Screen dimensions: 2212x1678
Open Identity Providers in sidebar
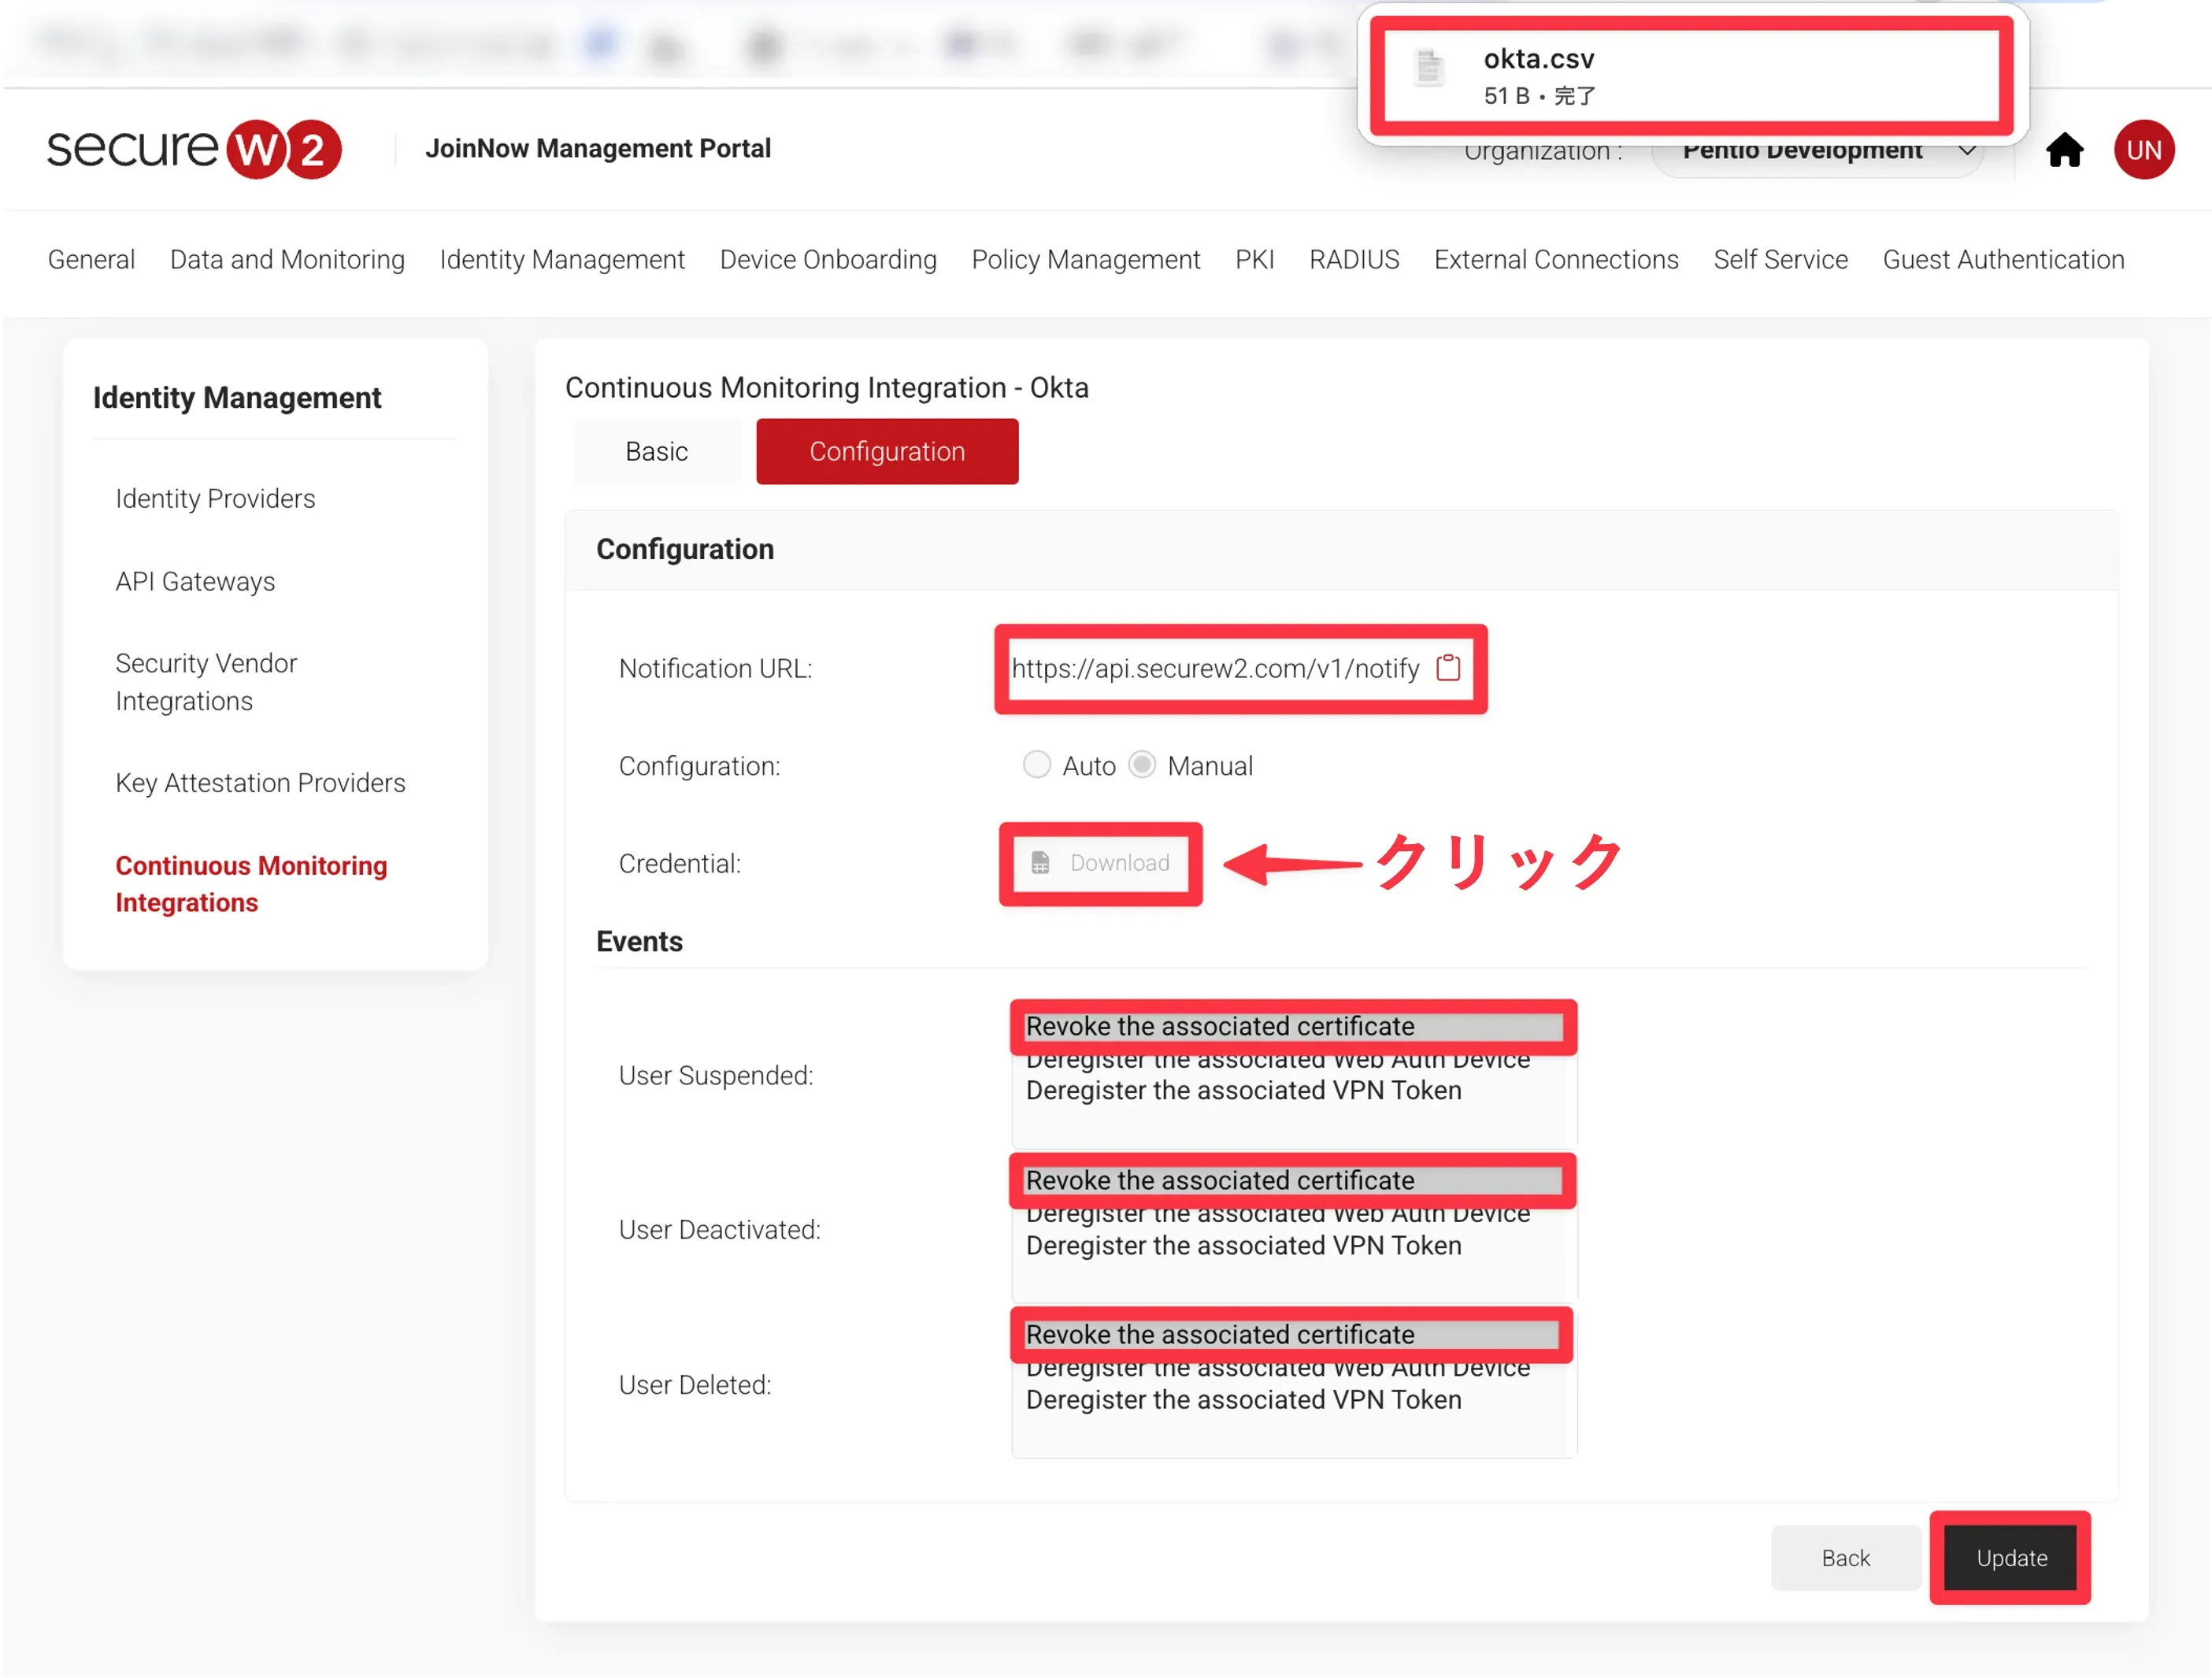tap(215, 499)
